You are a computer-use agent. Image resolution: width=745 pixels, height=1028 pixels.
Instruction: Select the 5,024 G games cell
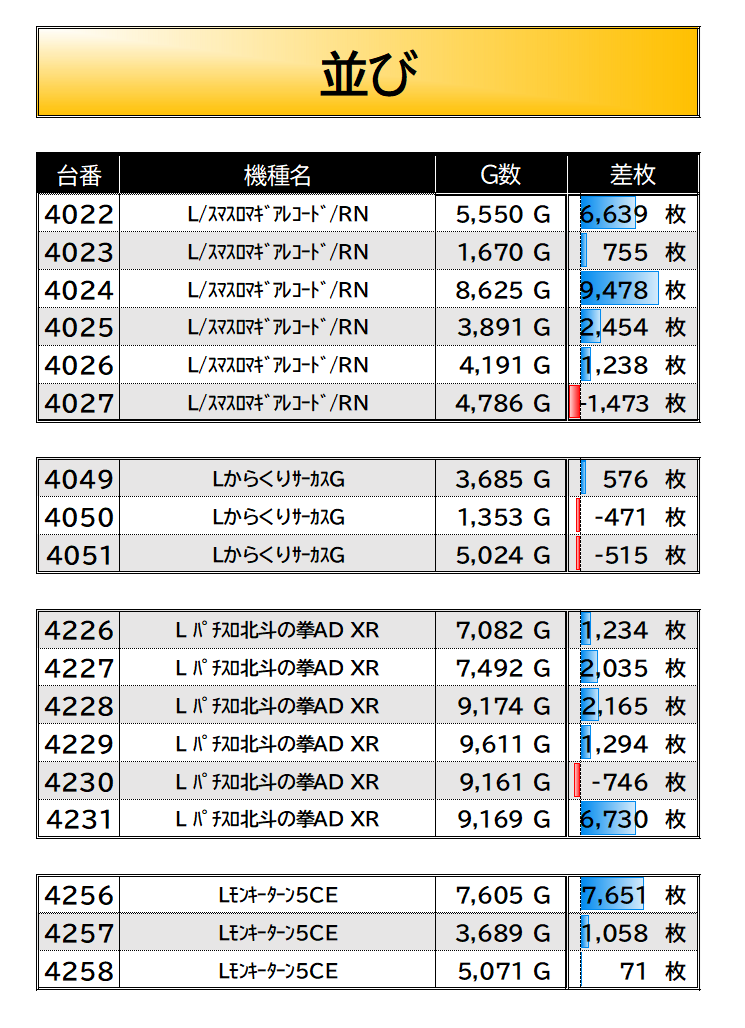501,555
